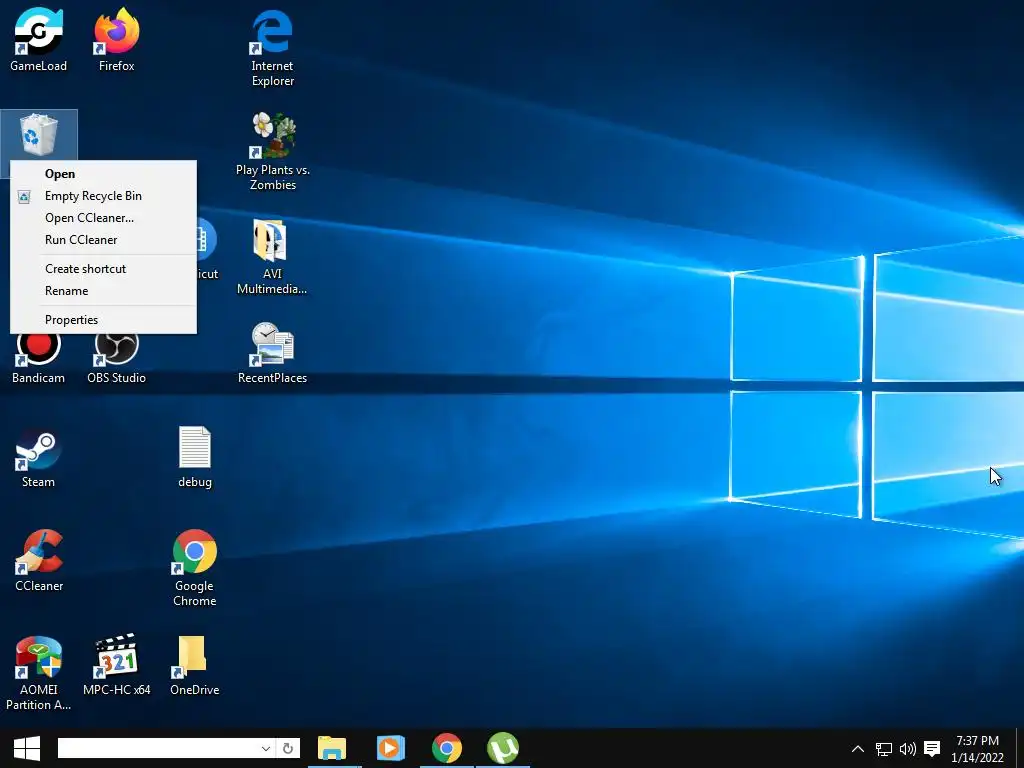Open Chrome from the taskbar
The image size is (1024, 768).
coord(447,748)
